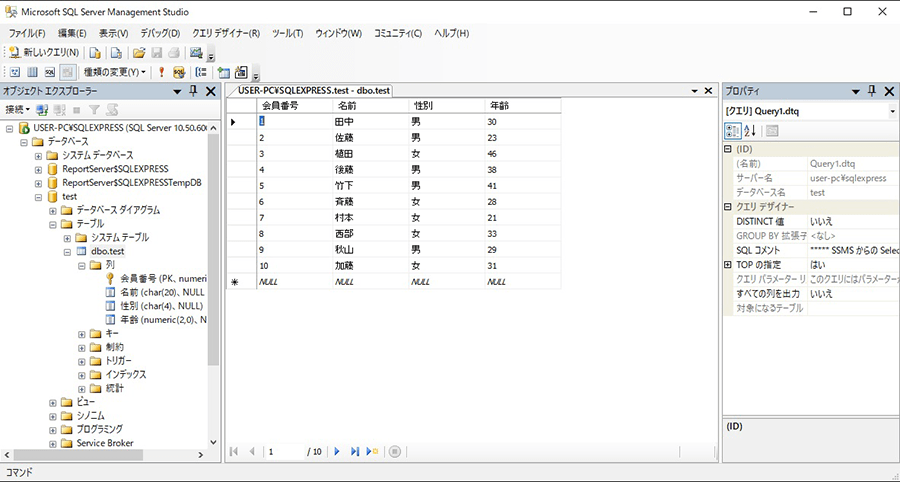
Task: Collapse the クエリ デザイナー property category
Action: (x=728, y=207)
